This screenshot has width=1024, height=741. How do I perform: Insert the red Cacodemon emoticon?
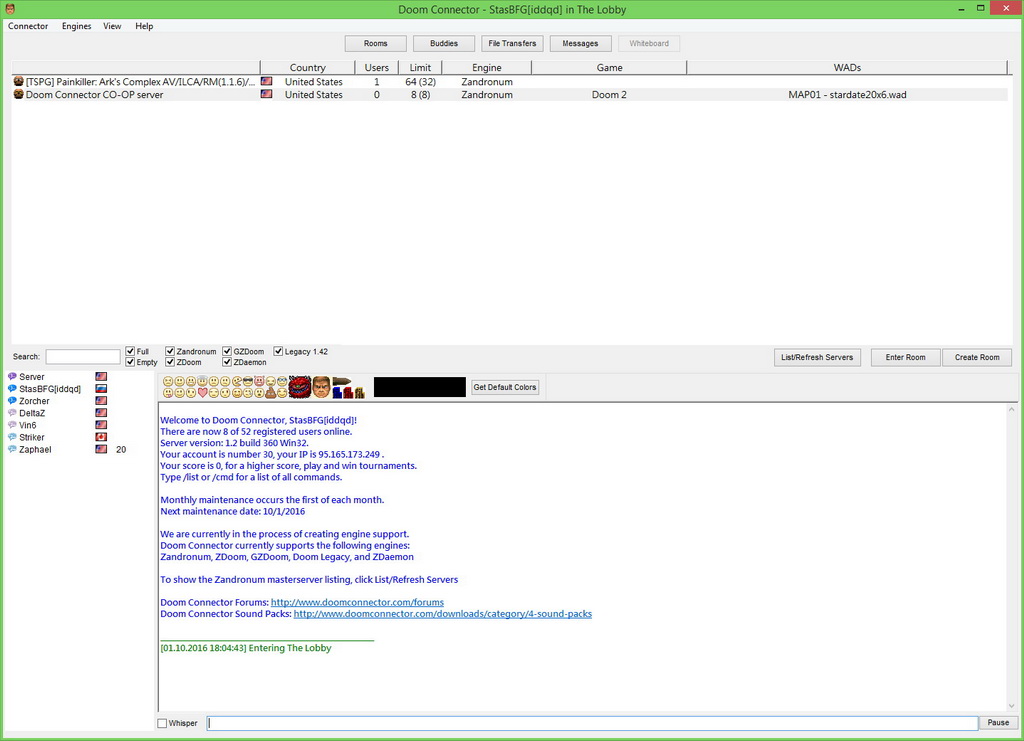[299, 387]
